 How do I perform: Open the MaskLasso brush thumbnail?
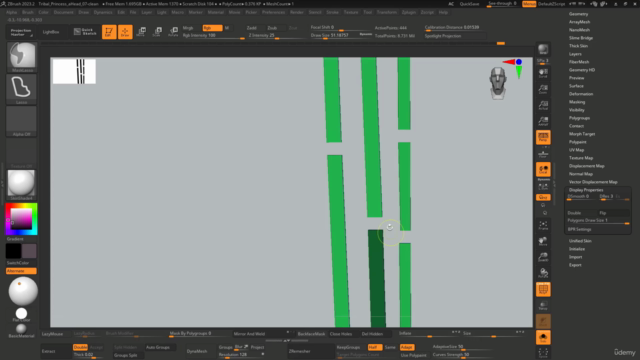[x=22, y=57]
